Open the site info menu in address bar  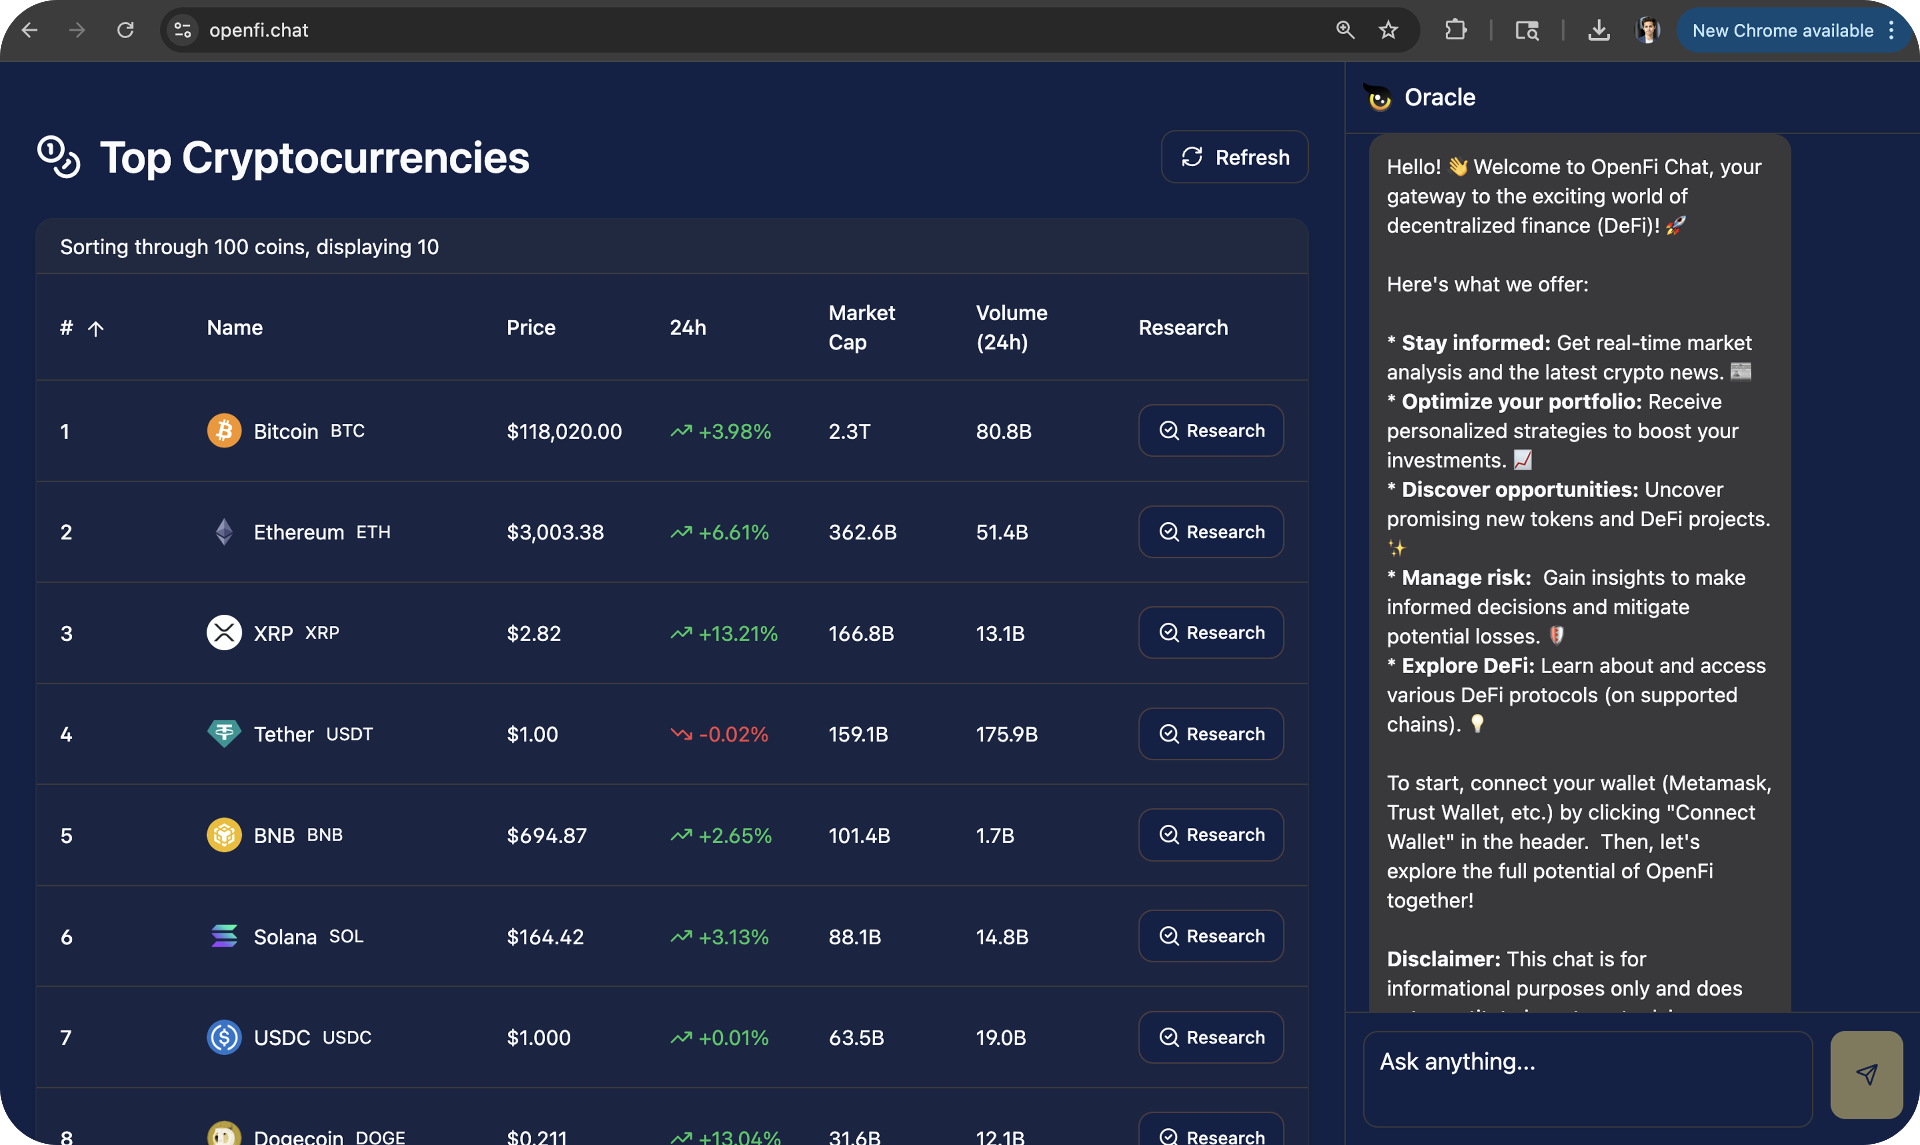pyautogui.click(x=181, y=30)
